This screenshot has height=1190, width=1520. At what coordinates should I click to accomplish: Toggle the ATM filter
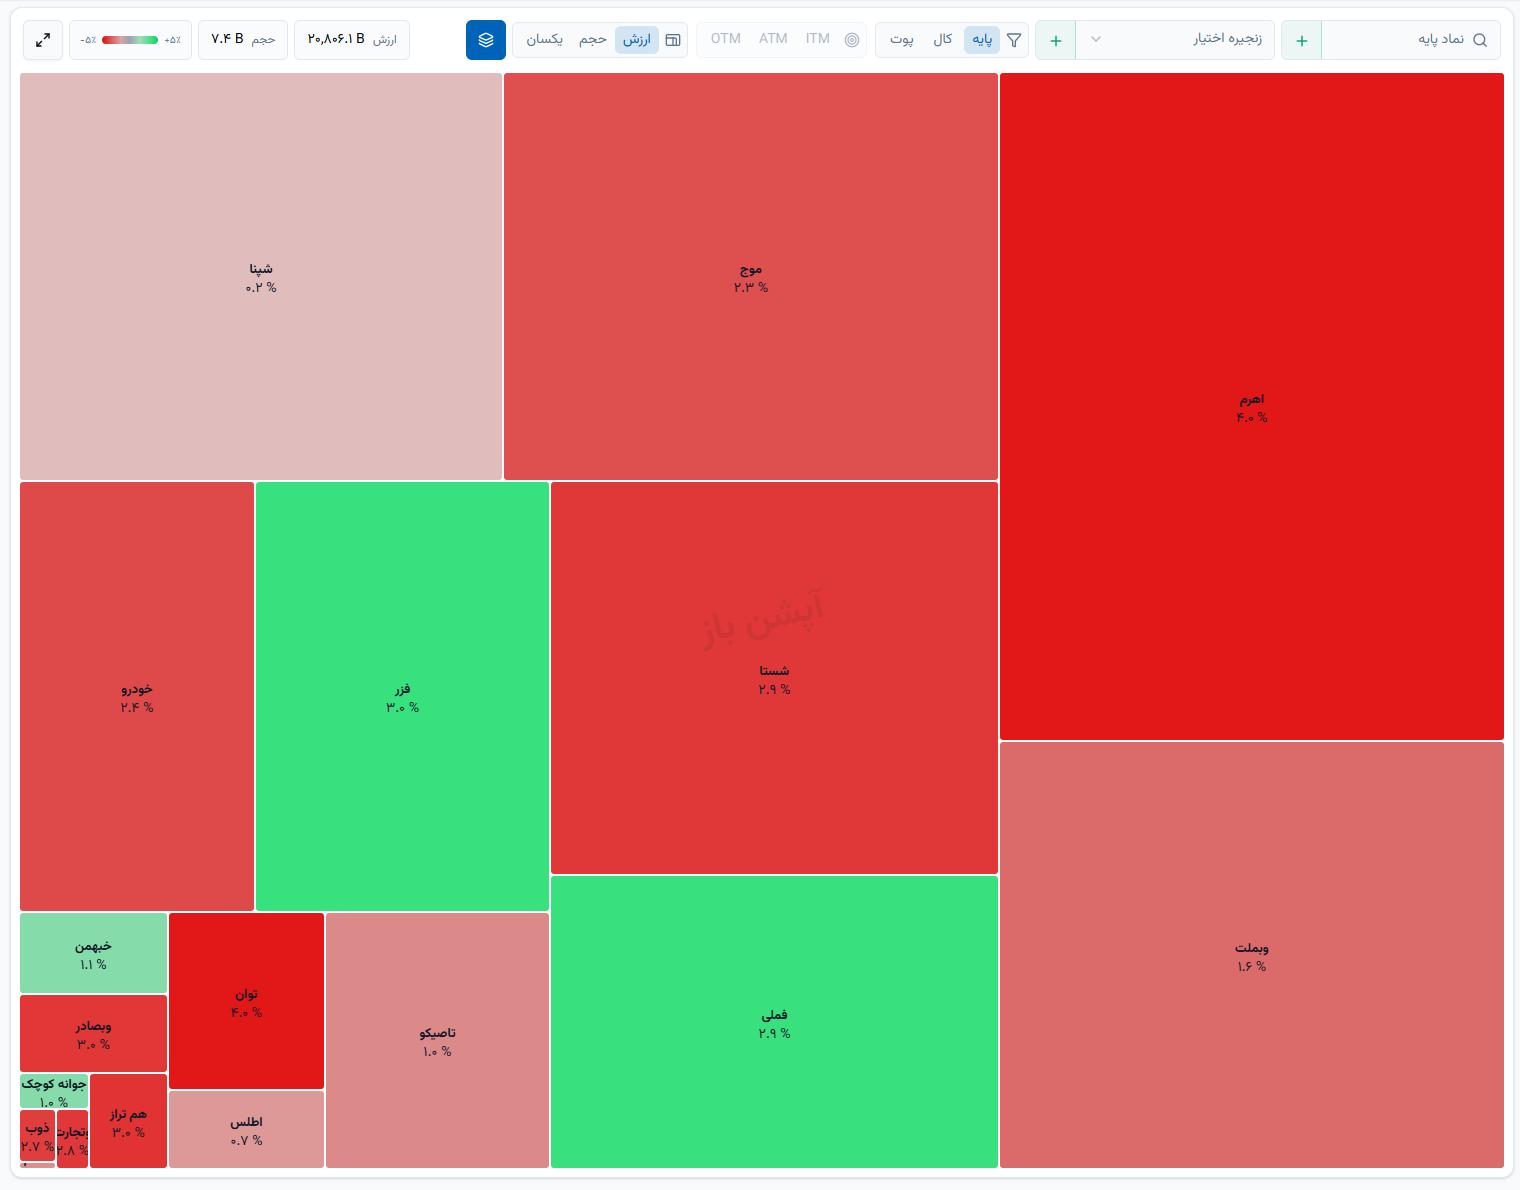773,39
